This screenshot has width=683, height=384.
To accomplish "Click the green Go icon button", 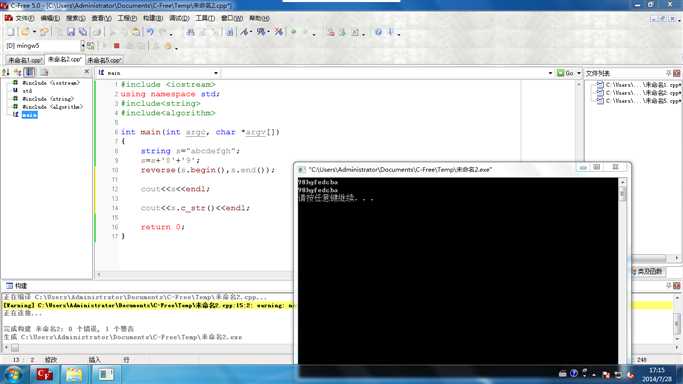I will pyautogui.click(x=565, y=73).
